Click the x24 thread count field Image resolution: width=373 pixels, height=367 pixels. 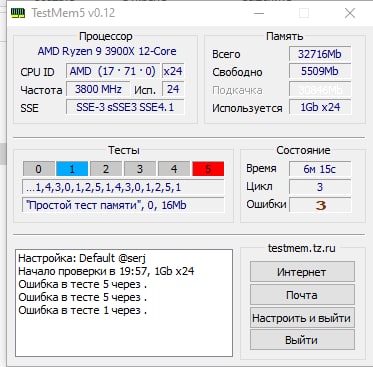point(173,71)
